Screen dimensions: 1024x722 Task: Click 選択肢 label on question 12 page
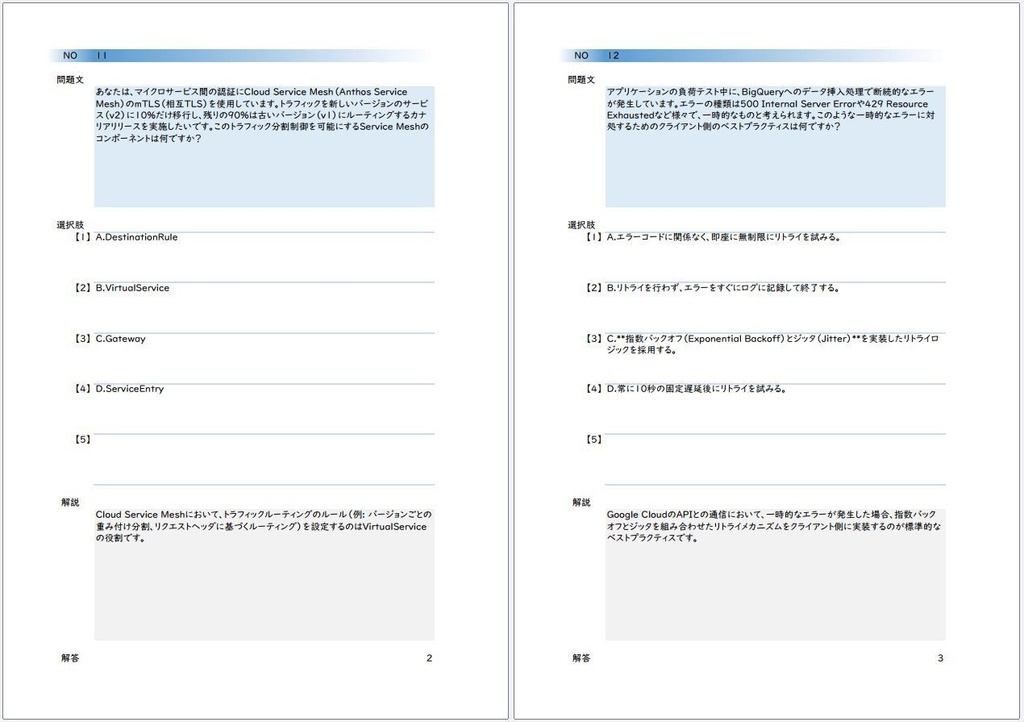pos(581,225)
